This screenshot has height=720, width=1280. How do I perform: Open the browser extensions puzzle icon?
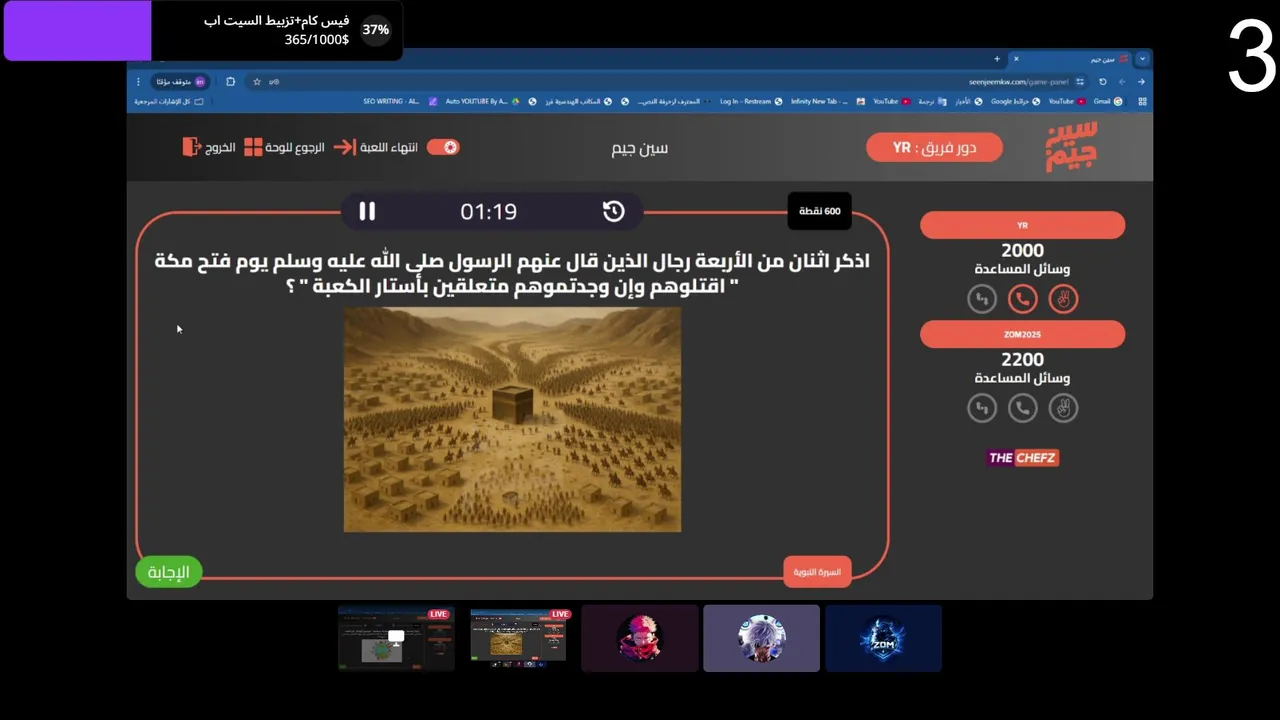pyautogui.click(x=230, y=82)
